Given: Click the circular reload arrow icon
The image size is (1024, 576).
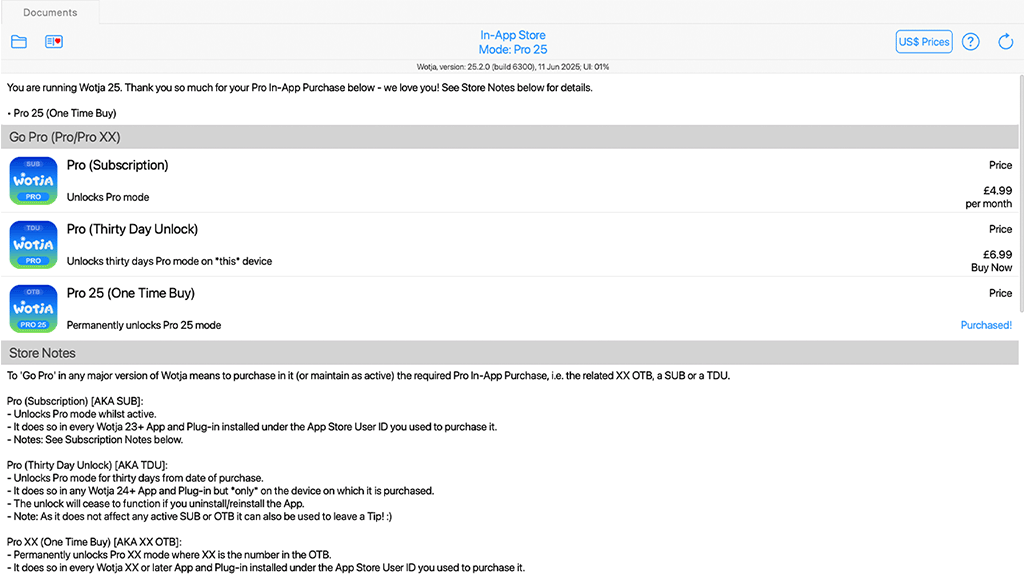Looking at the screenshot, I should tap(1005, 41).
